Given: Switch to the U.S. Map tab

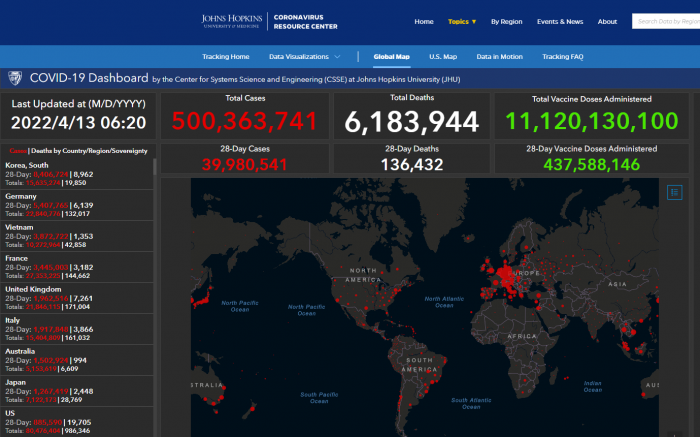Looking at the screenshot, I should pyautogui.click(x=443, y=57).
